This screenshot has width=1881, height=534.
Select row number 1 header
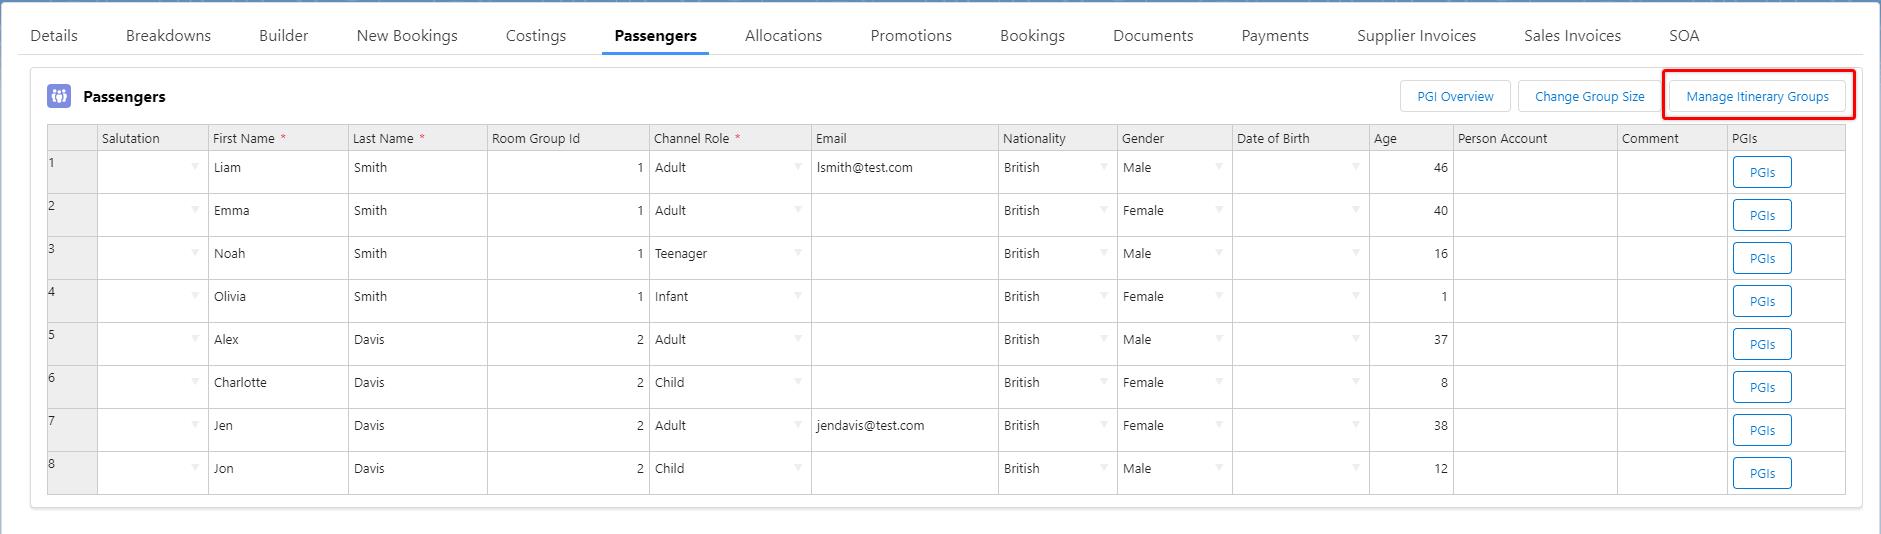point(72,172)
